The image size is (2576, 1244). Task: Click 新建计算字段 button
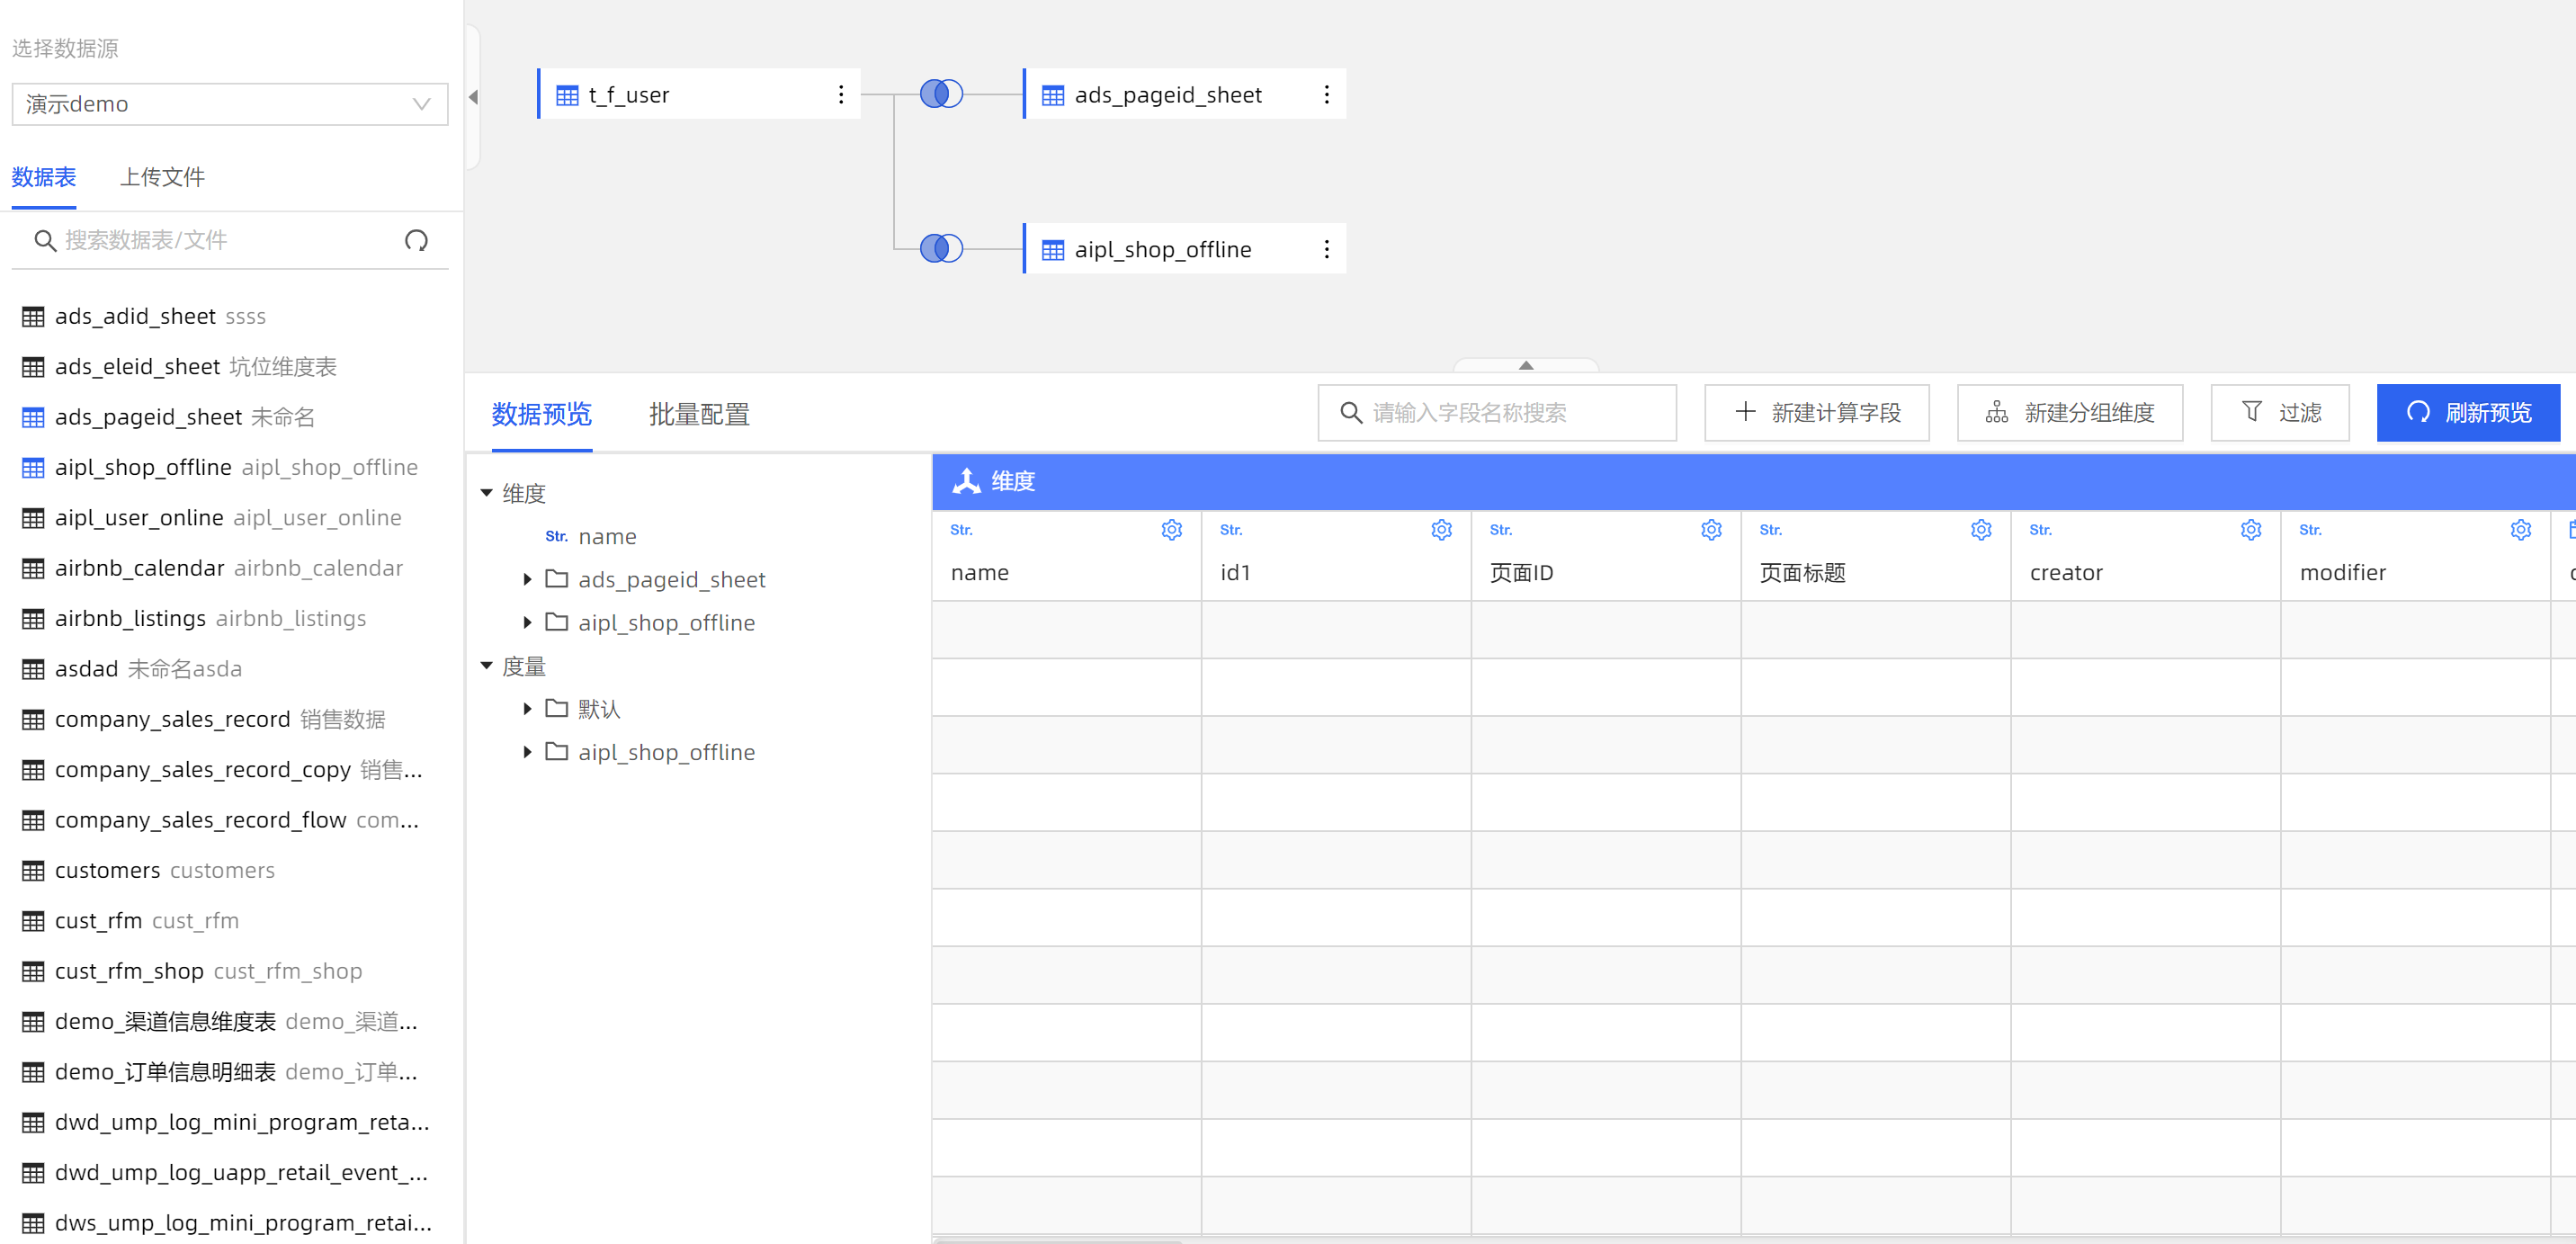coord(1816,412)
